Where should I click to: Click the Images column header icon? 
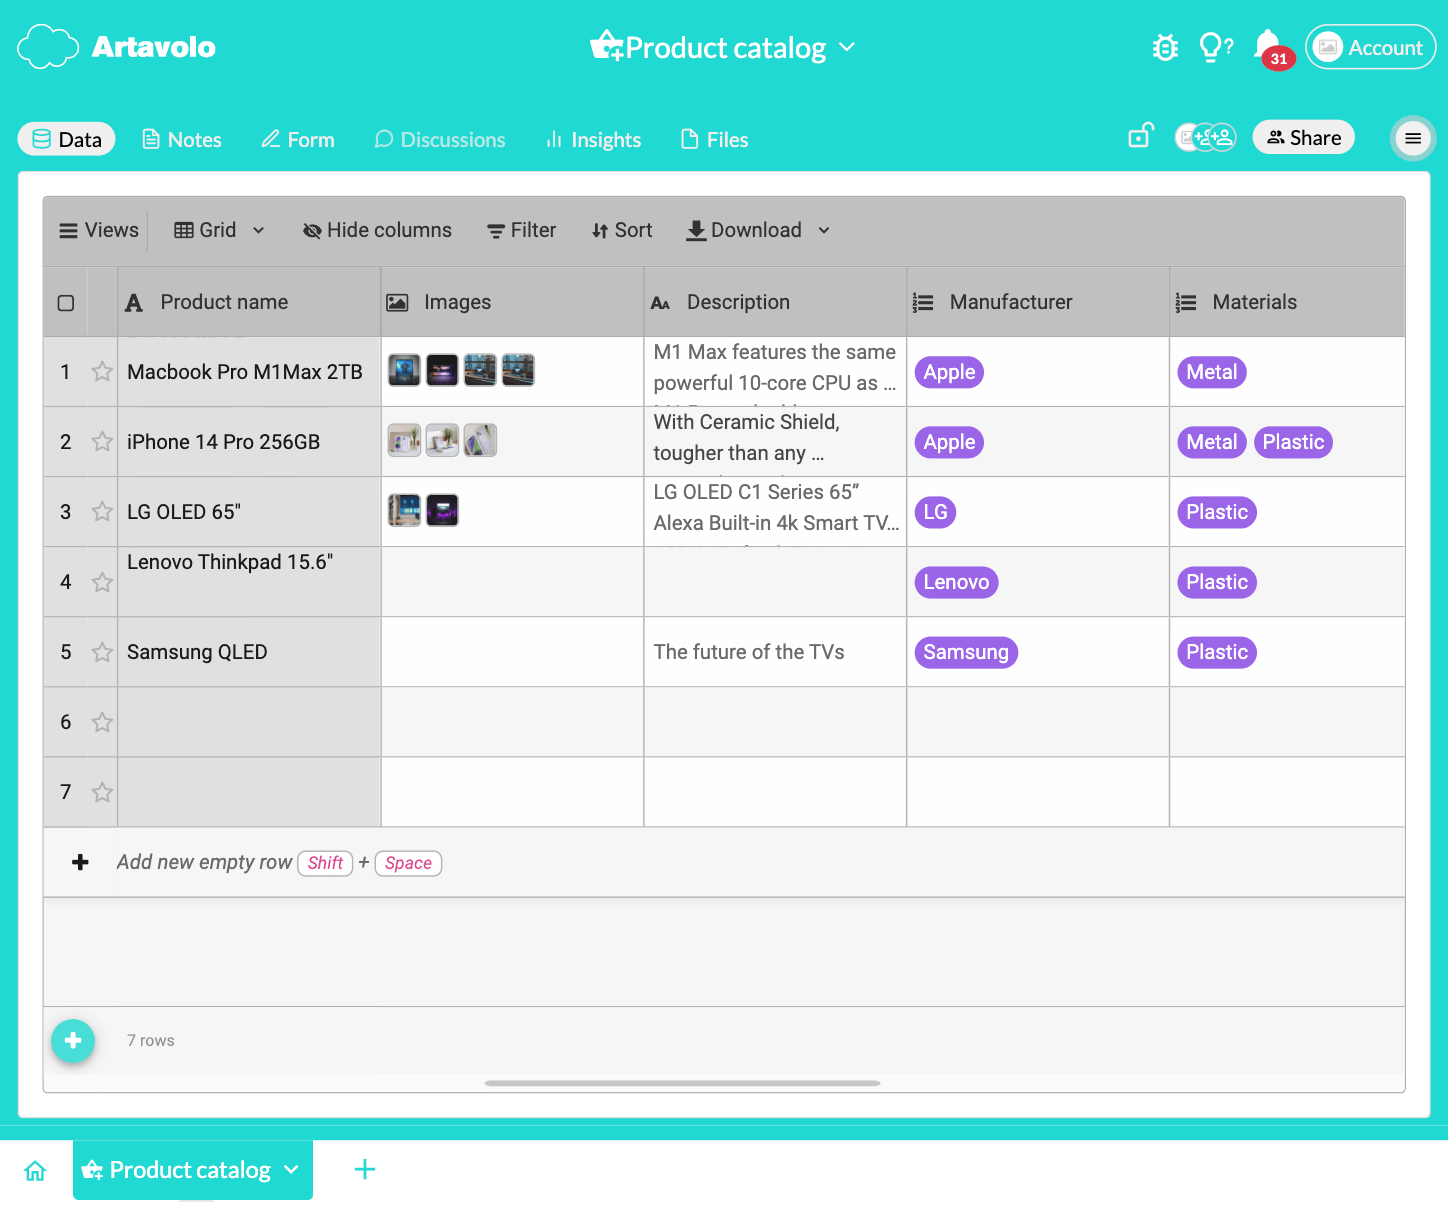(x=397, y=302)
